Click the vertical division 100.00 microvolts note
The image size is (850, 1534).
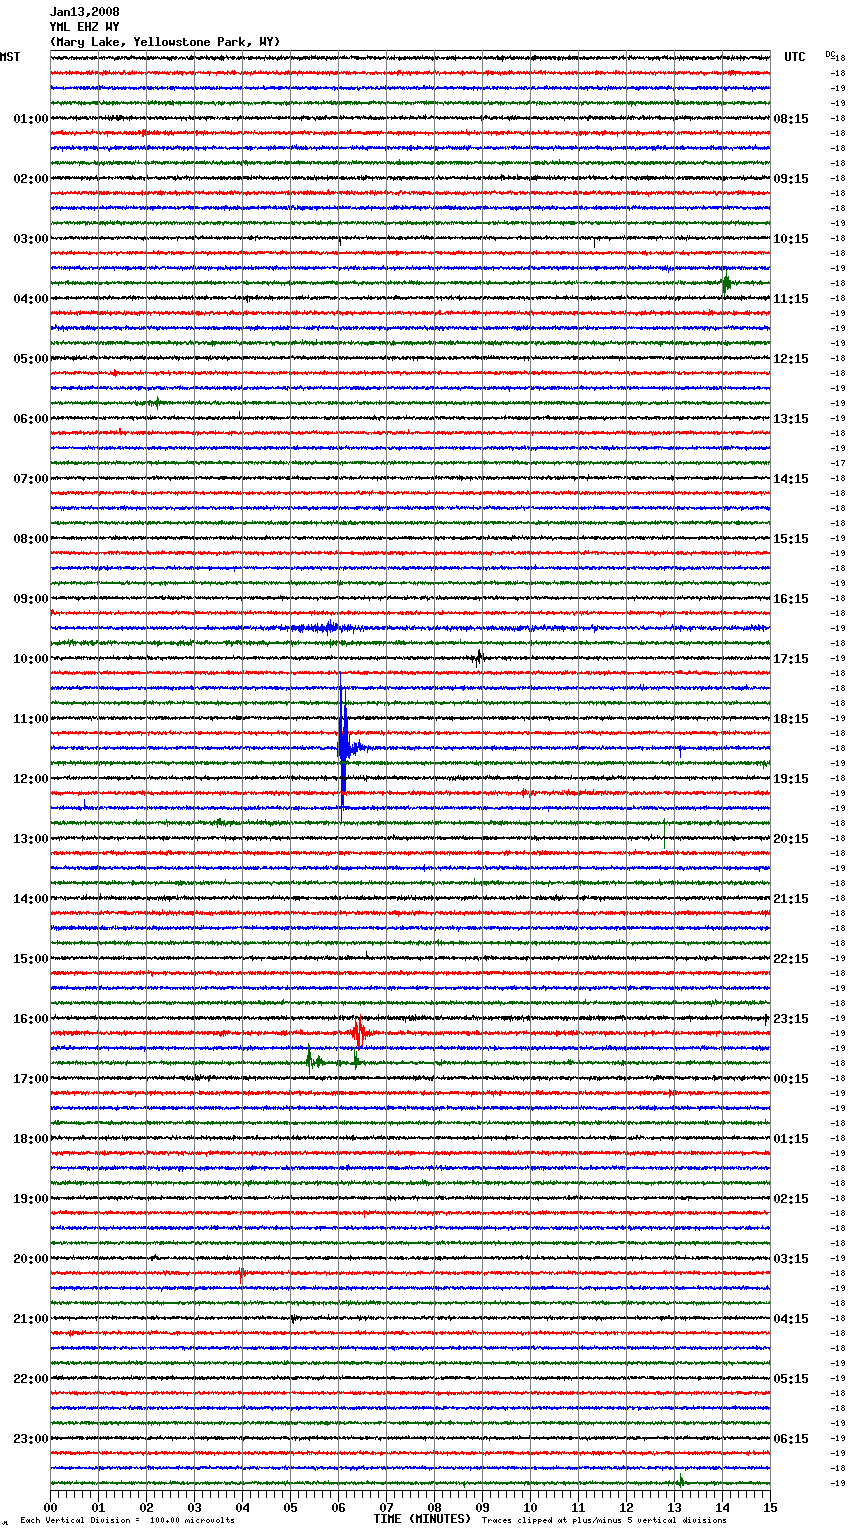coord(128,1520)
